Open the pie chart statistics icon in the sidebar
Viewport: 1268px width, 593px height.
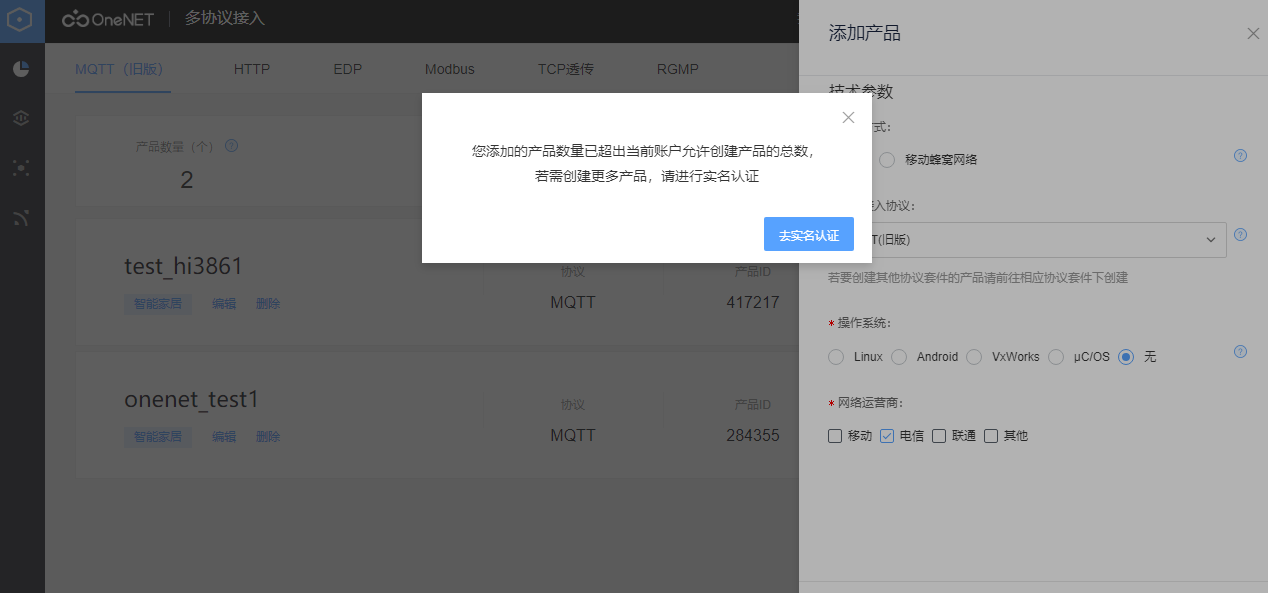point(20,68)
